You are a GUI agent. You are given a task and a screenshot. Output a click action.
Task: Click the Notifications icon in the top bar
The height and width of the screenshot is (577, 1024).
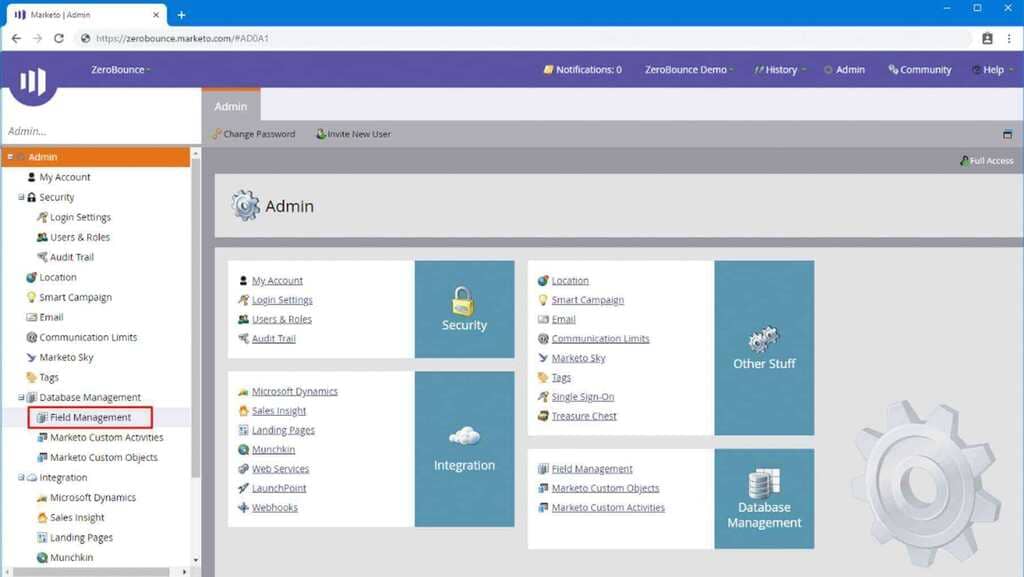coord(549,69)
